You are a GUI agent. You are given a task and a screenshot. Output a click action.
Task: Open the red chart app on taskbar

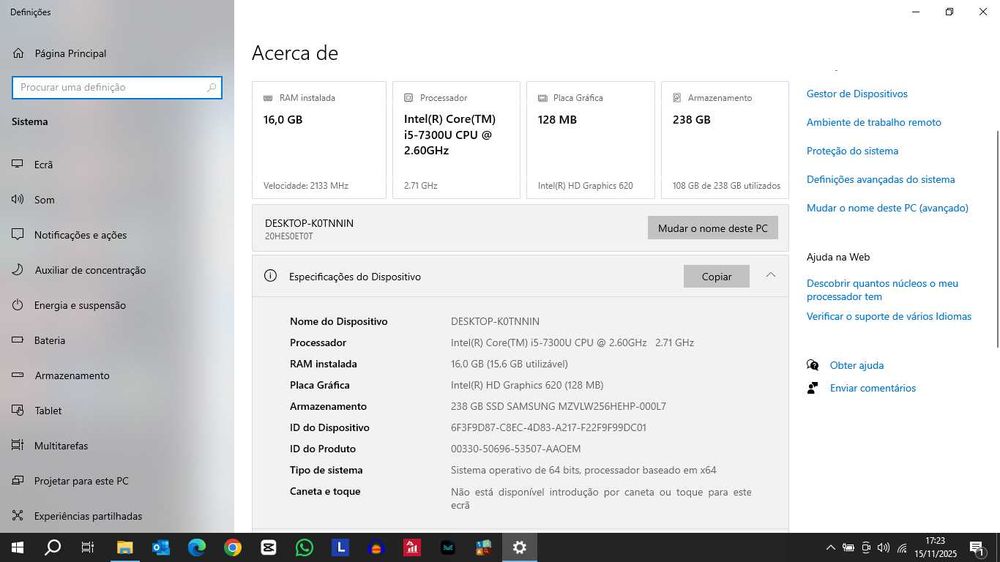(412, 547)
